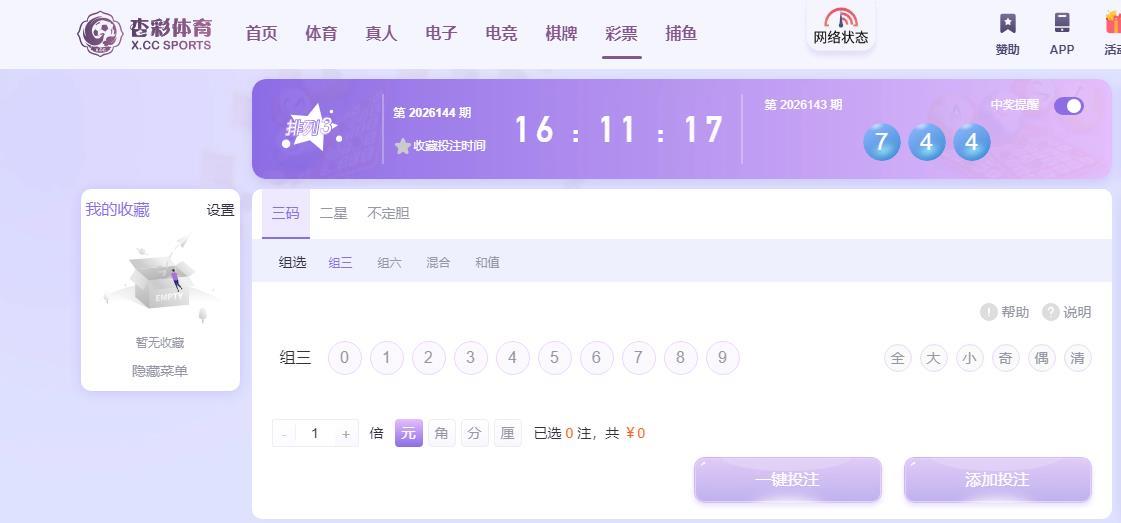Click the 奇 (odd) quick-select circle
Screen dimensions: 1121x523
[x=1006, y=358]
